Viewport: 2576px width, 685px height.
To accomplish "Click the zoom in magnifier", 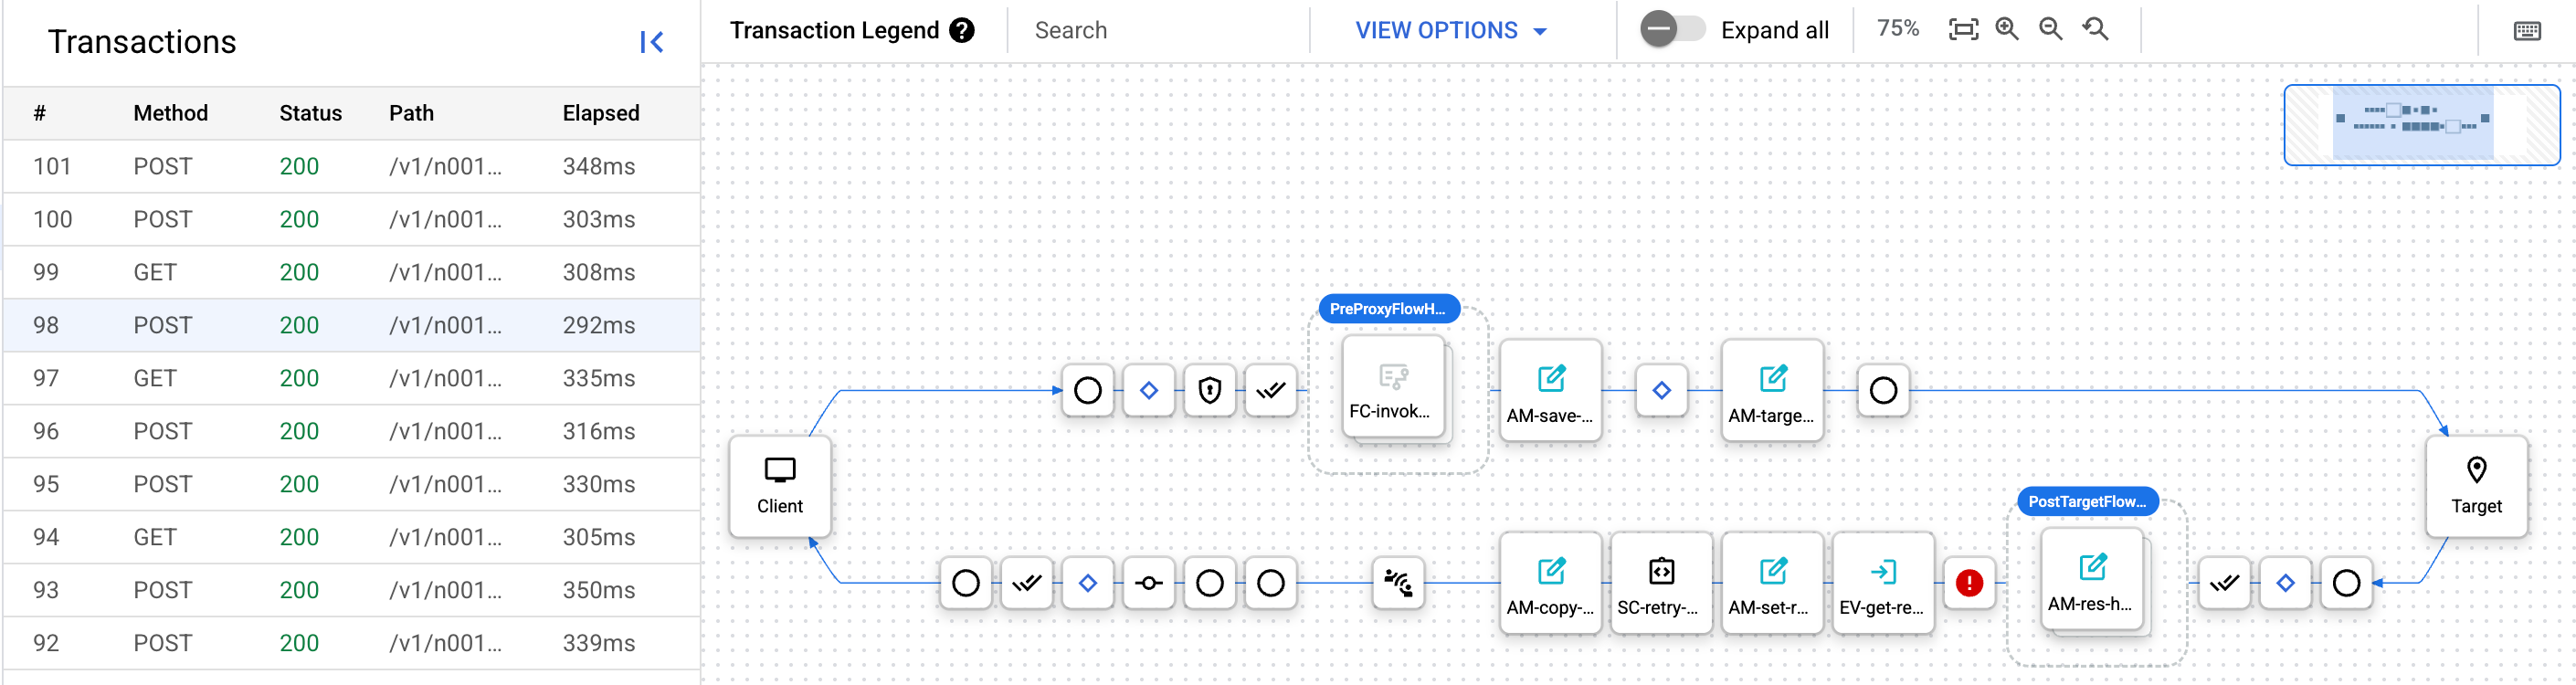I will [x=2007, y=30].
